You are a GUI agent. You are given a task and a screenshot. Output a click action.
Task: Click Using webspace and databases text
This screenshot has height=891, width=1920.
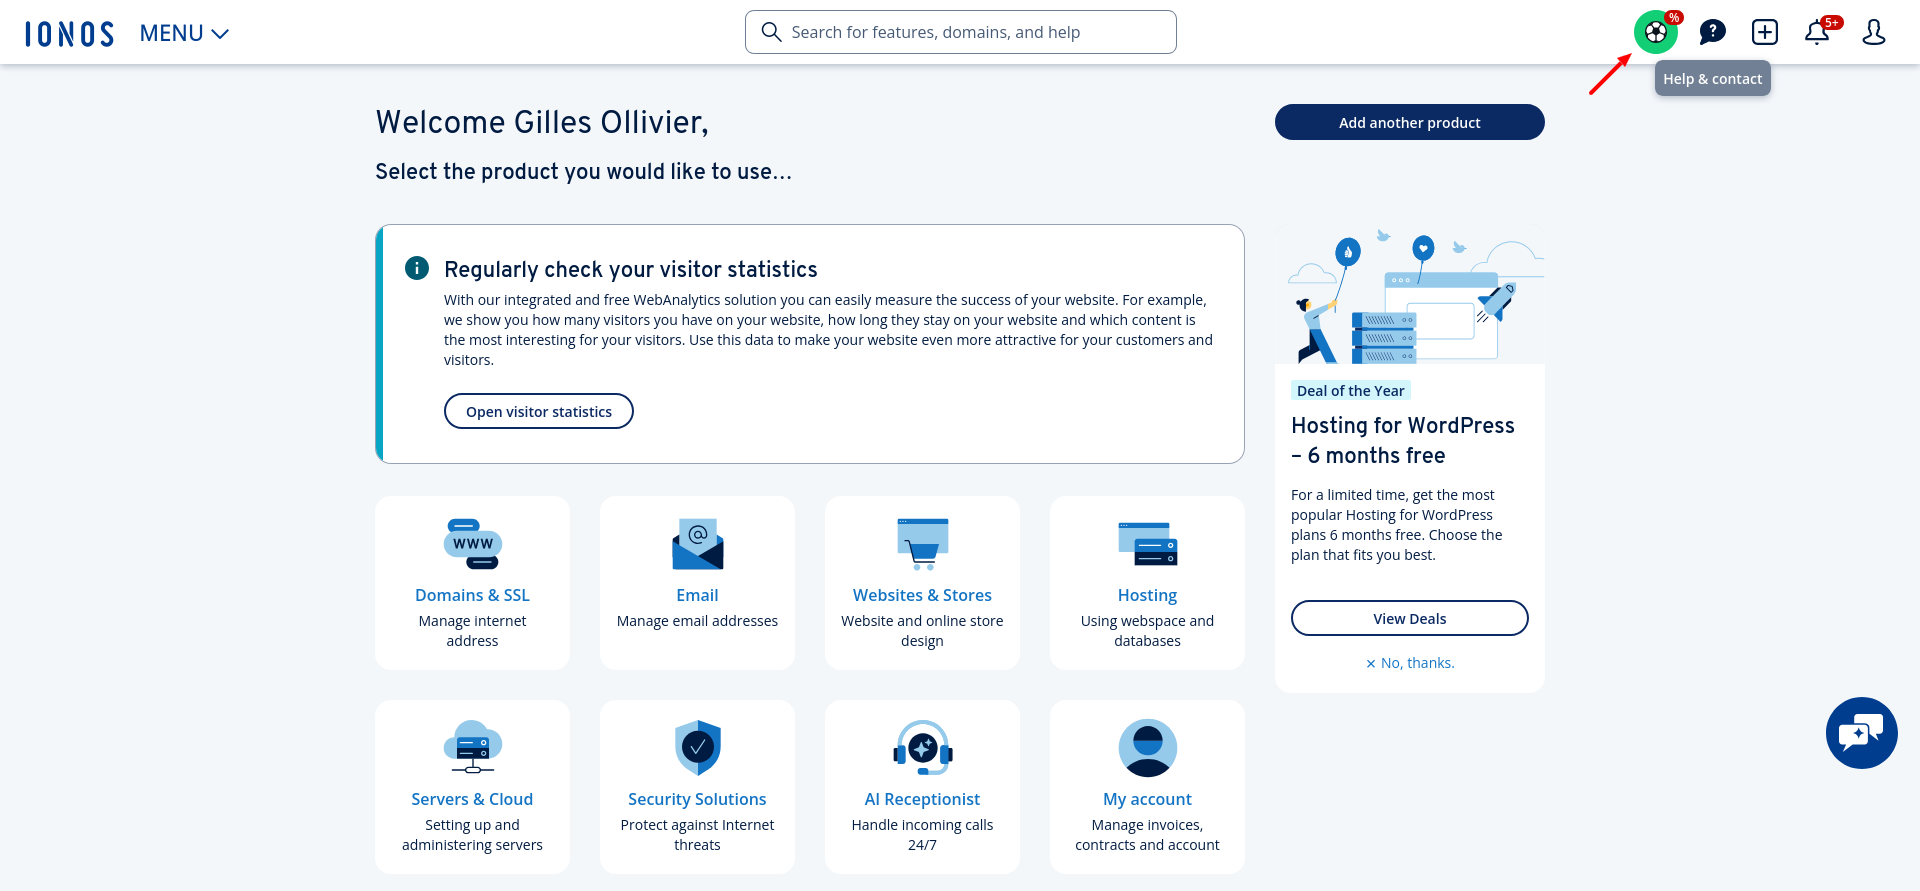click(x=1147, y=631)
